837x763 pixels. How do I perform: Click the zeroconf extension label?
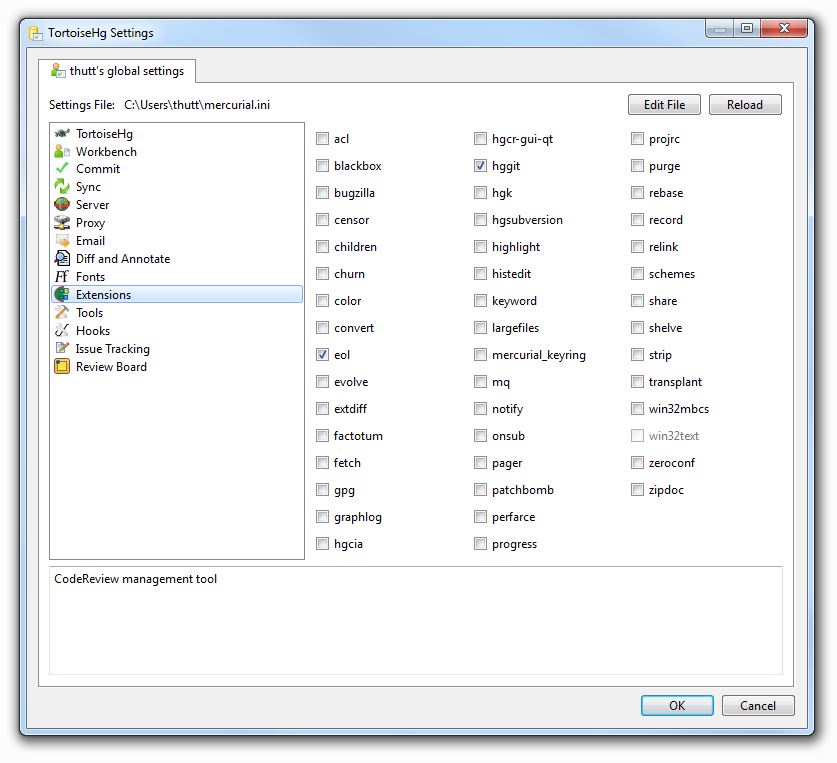(672, 463)
